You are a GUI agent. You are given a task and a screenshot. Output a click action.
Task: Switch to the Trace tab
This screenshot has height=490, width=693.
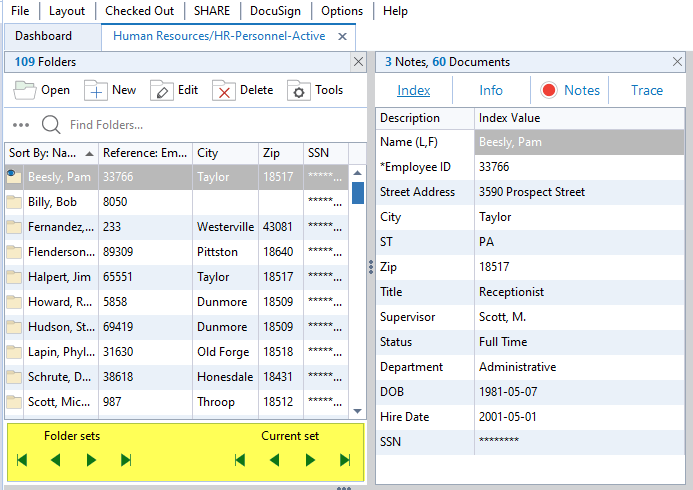(647, 90)
